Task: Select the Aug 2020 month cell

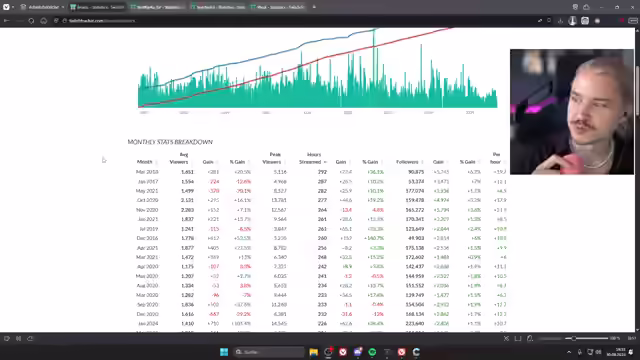Action: [x=147, y=286]
